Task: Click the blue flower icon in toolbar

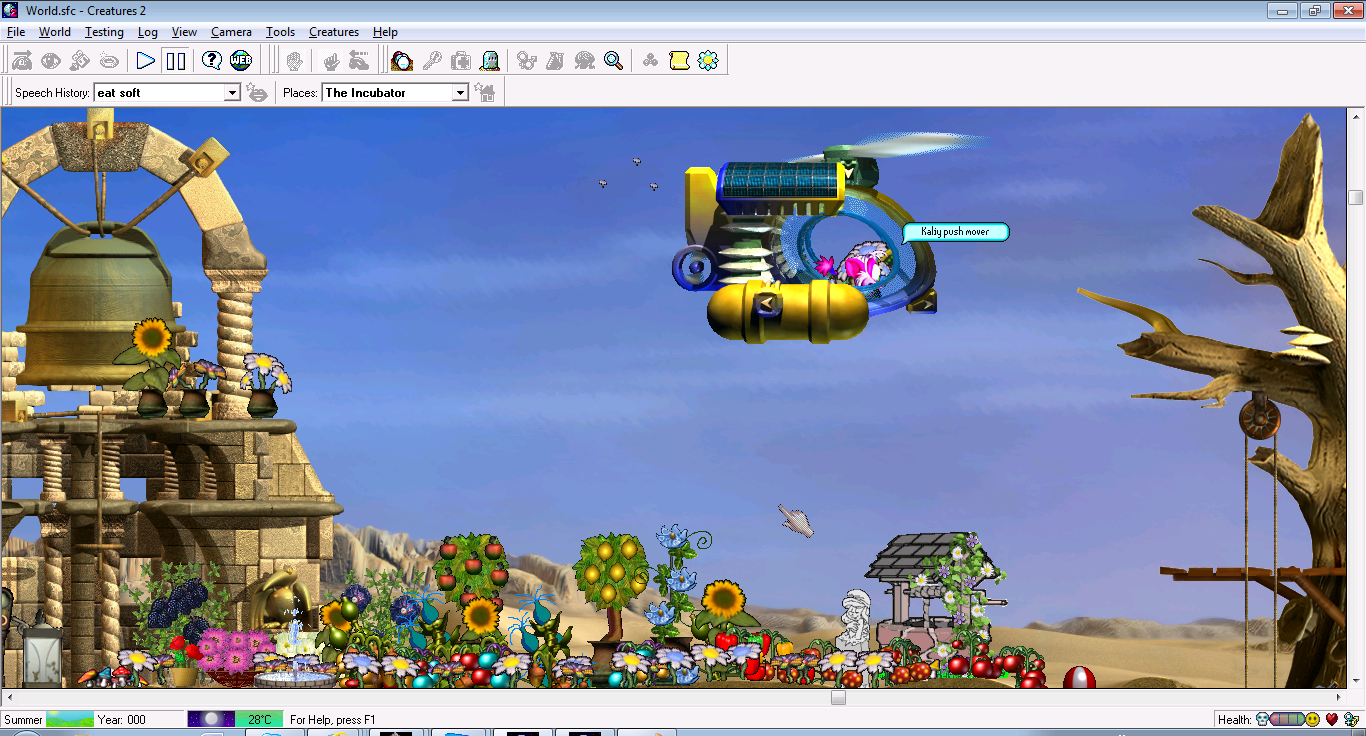Action: [708, 61]
